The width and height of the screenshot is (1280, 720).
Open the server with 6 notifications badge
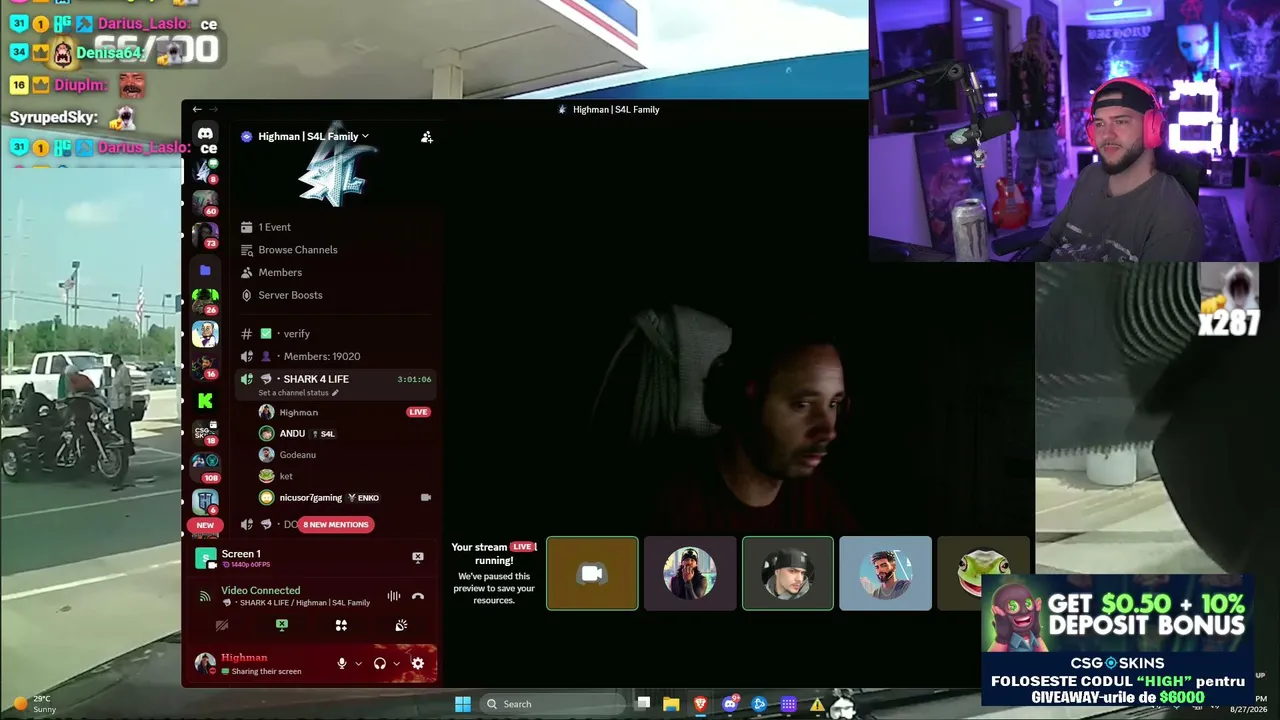pyautogui.click(x=205, y=501)
